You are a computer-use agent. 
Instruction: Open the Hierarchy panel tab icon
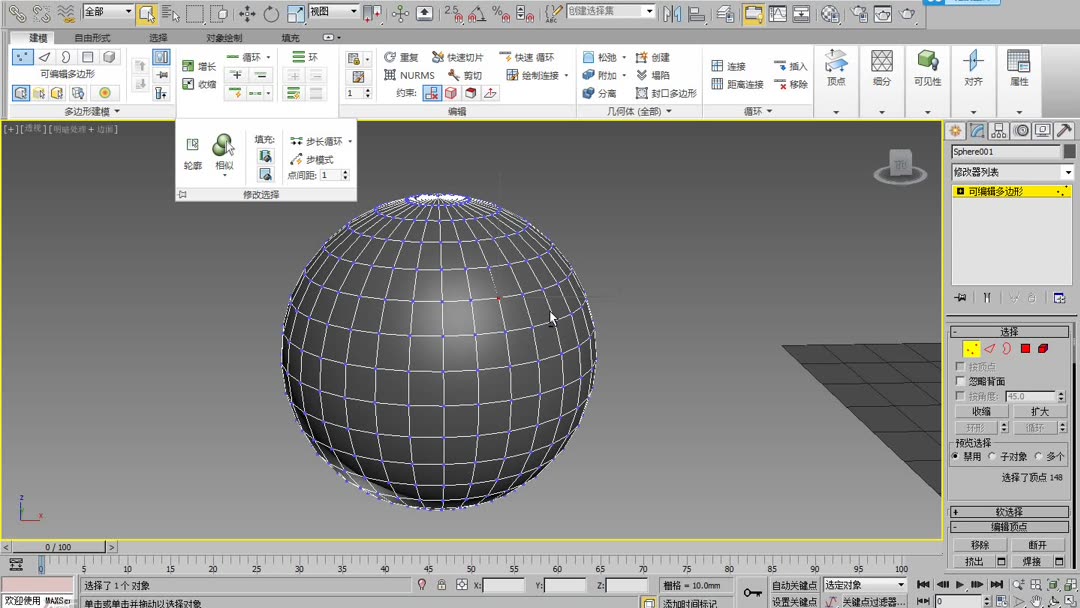tap(999, 131)
